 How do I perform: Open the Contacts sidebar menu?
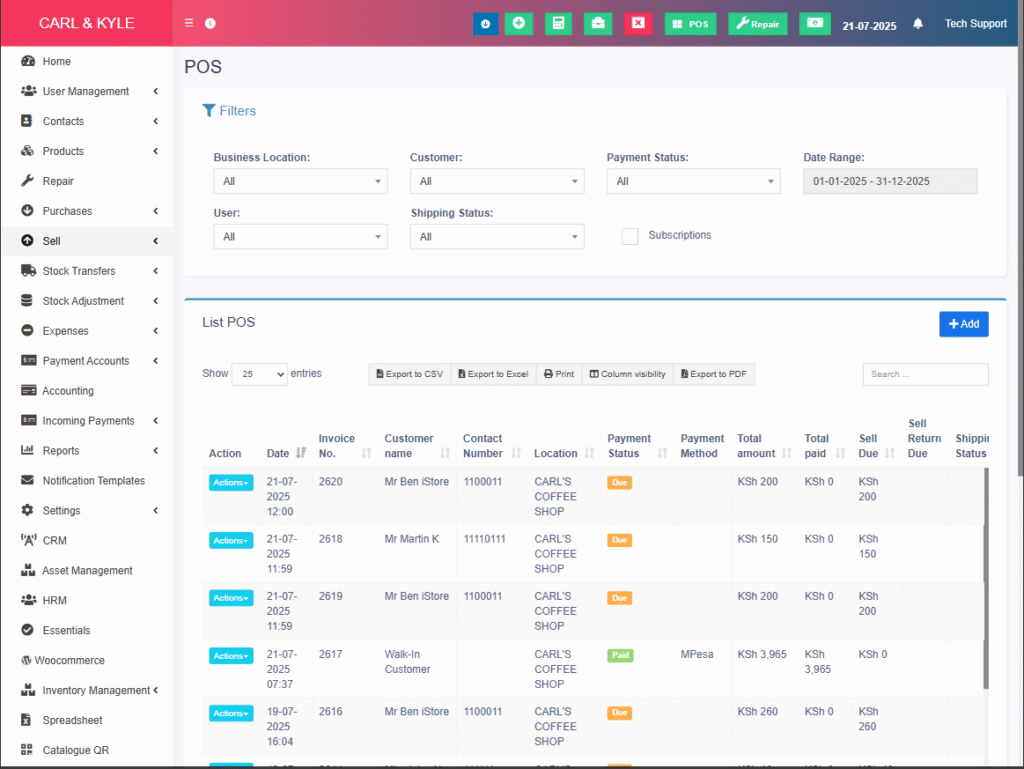click(88, 121)
